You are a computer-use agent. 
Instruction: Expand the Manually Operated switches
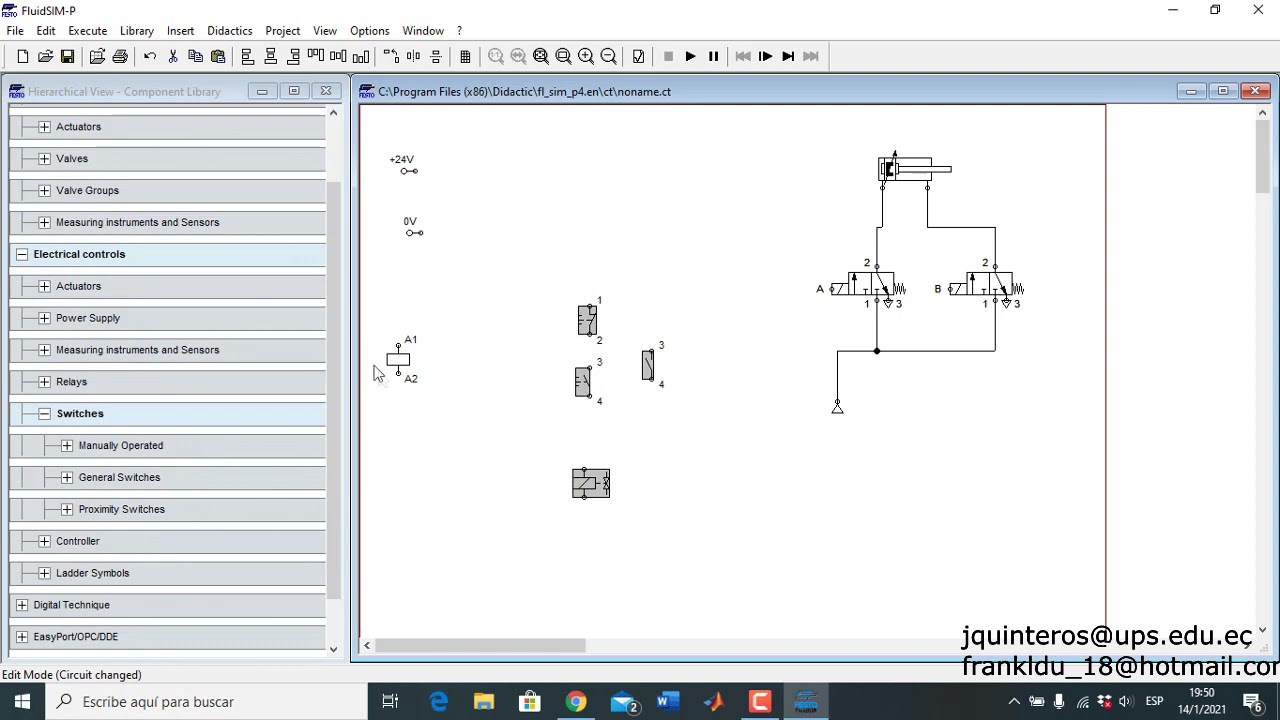click(66, 446)
